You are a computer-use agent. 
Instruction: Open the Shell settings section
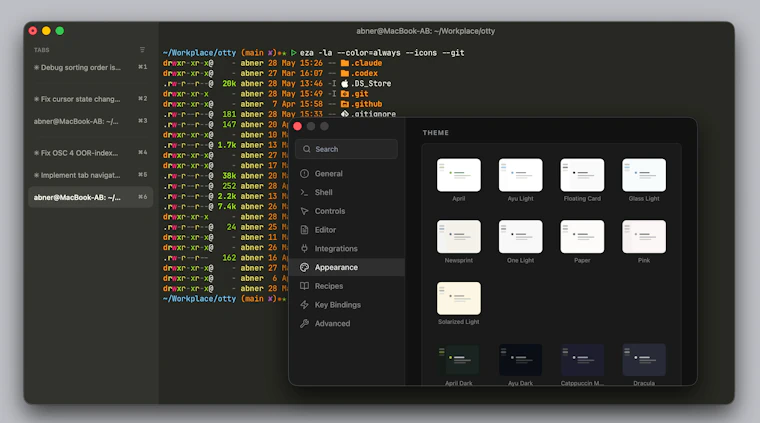point(347,192)
